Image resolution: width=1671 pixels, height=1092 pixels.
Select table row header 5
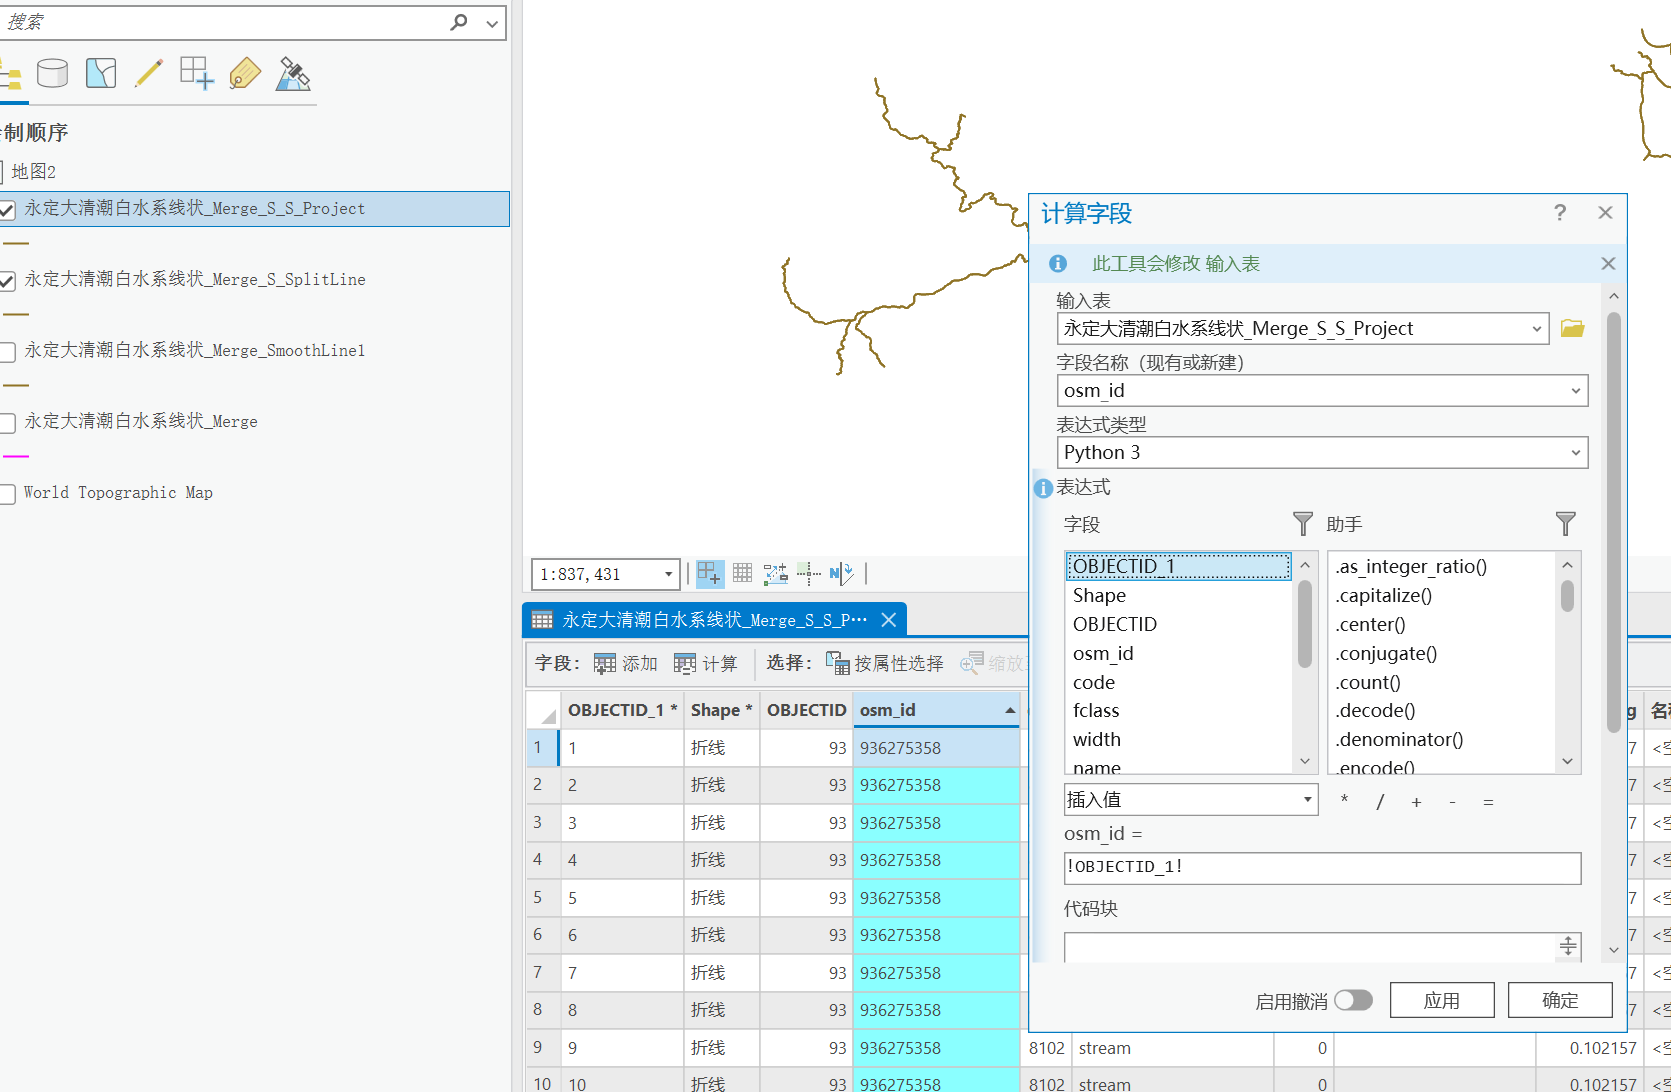(541, 897)
